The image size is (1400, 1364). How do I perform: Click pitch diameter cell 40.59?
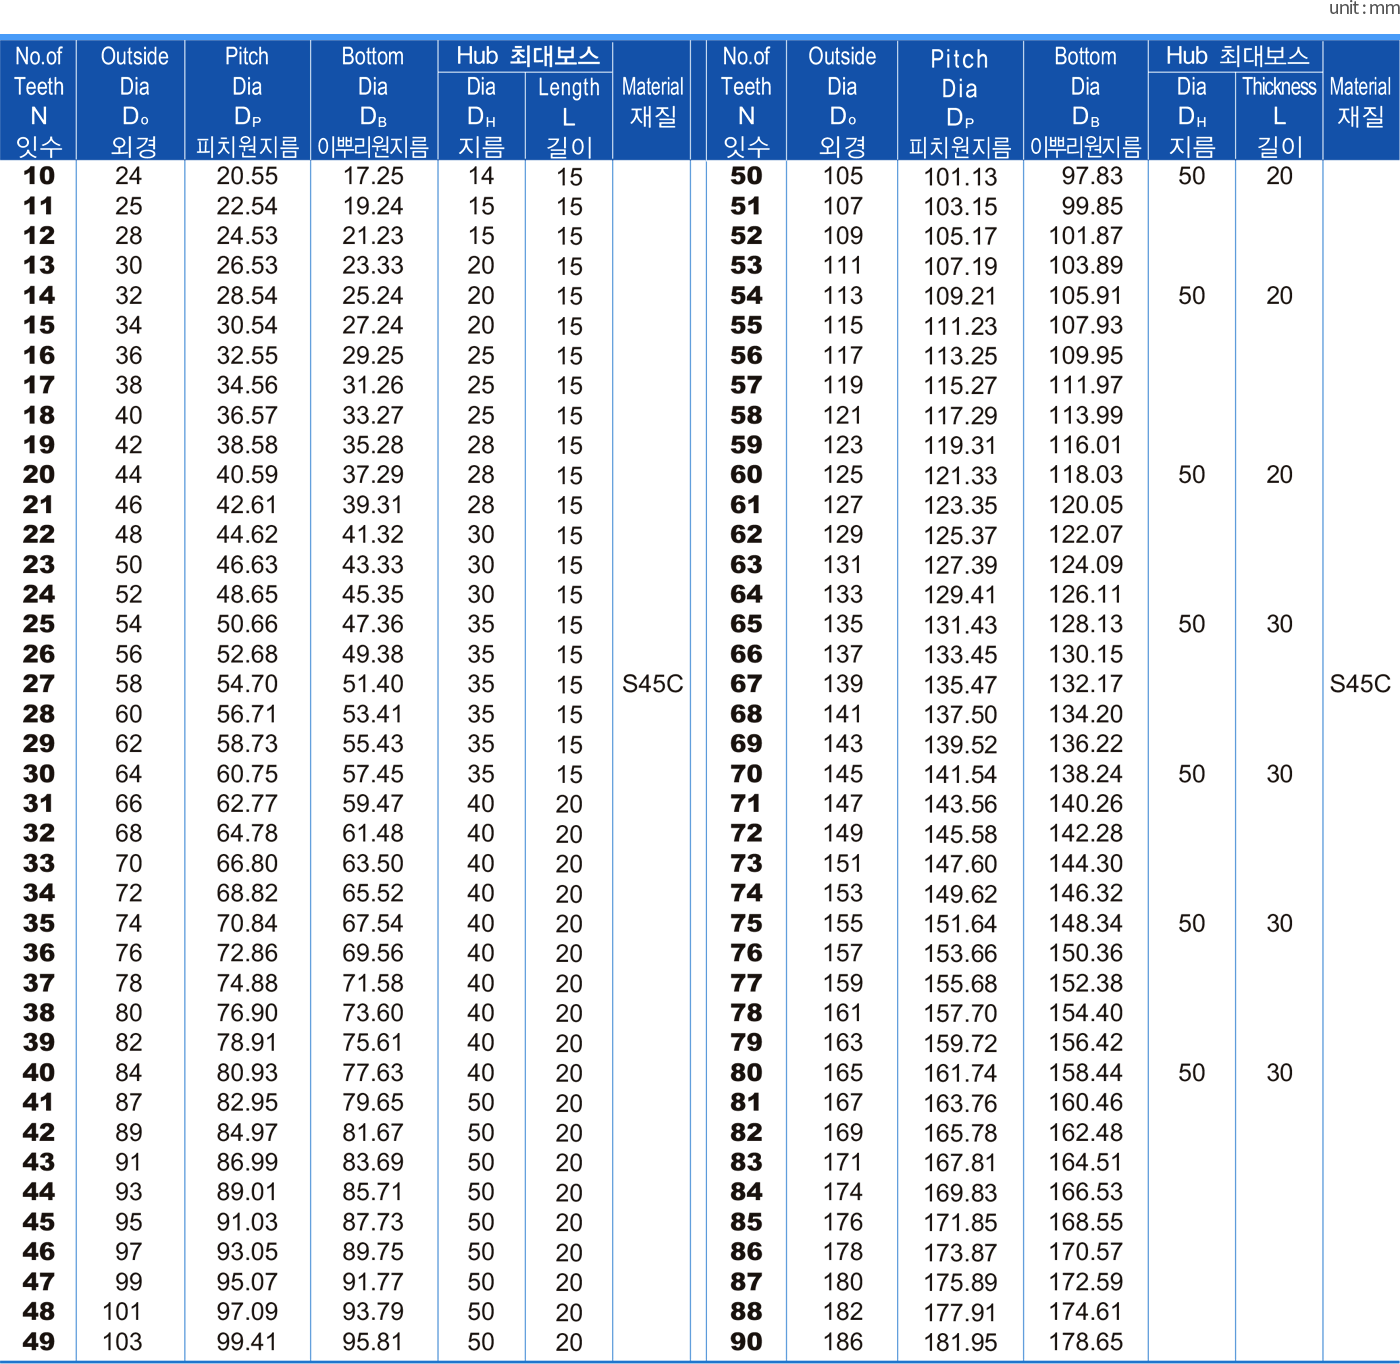tap(247, 475)
